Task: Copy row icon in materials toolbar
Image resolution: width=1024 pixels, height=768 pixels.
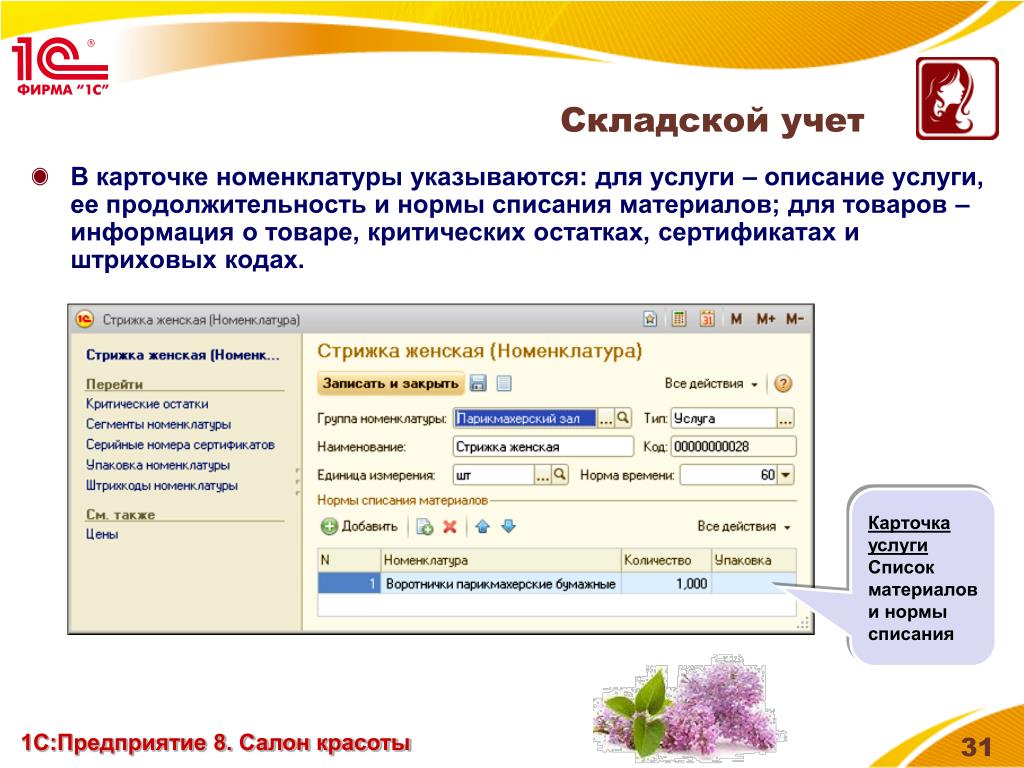Action: [x=425, y=526]
